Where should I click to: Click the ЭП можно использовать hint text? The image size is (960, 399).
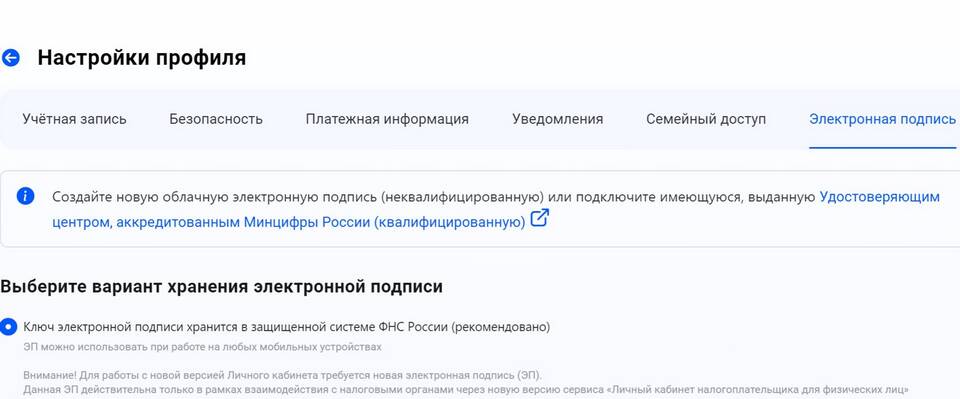[x=202, y=348]
